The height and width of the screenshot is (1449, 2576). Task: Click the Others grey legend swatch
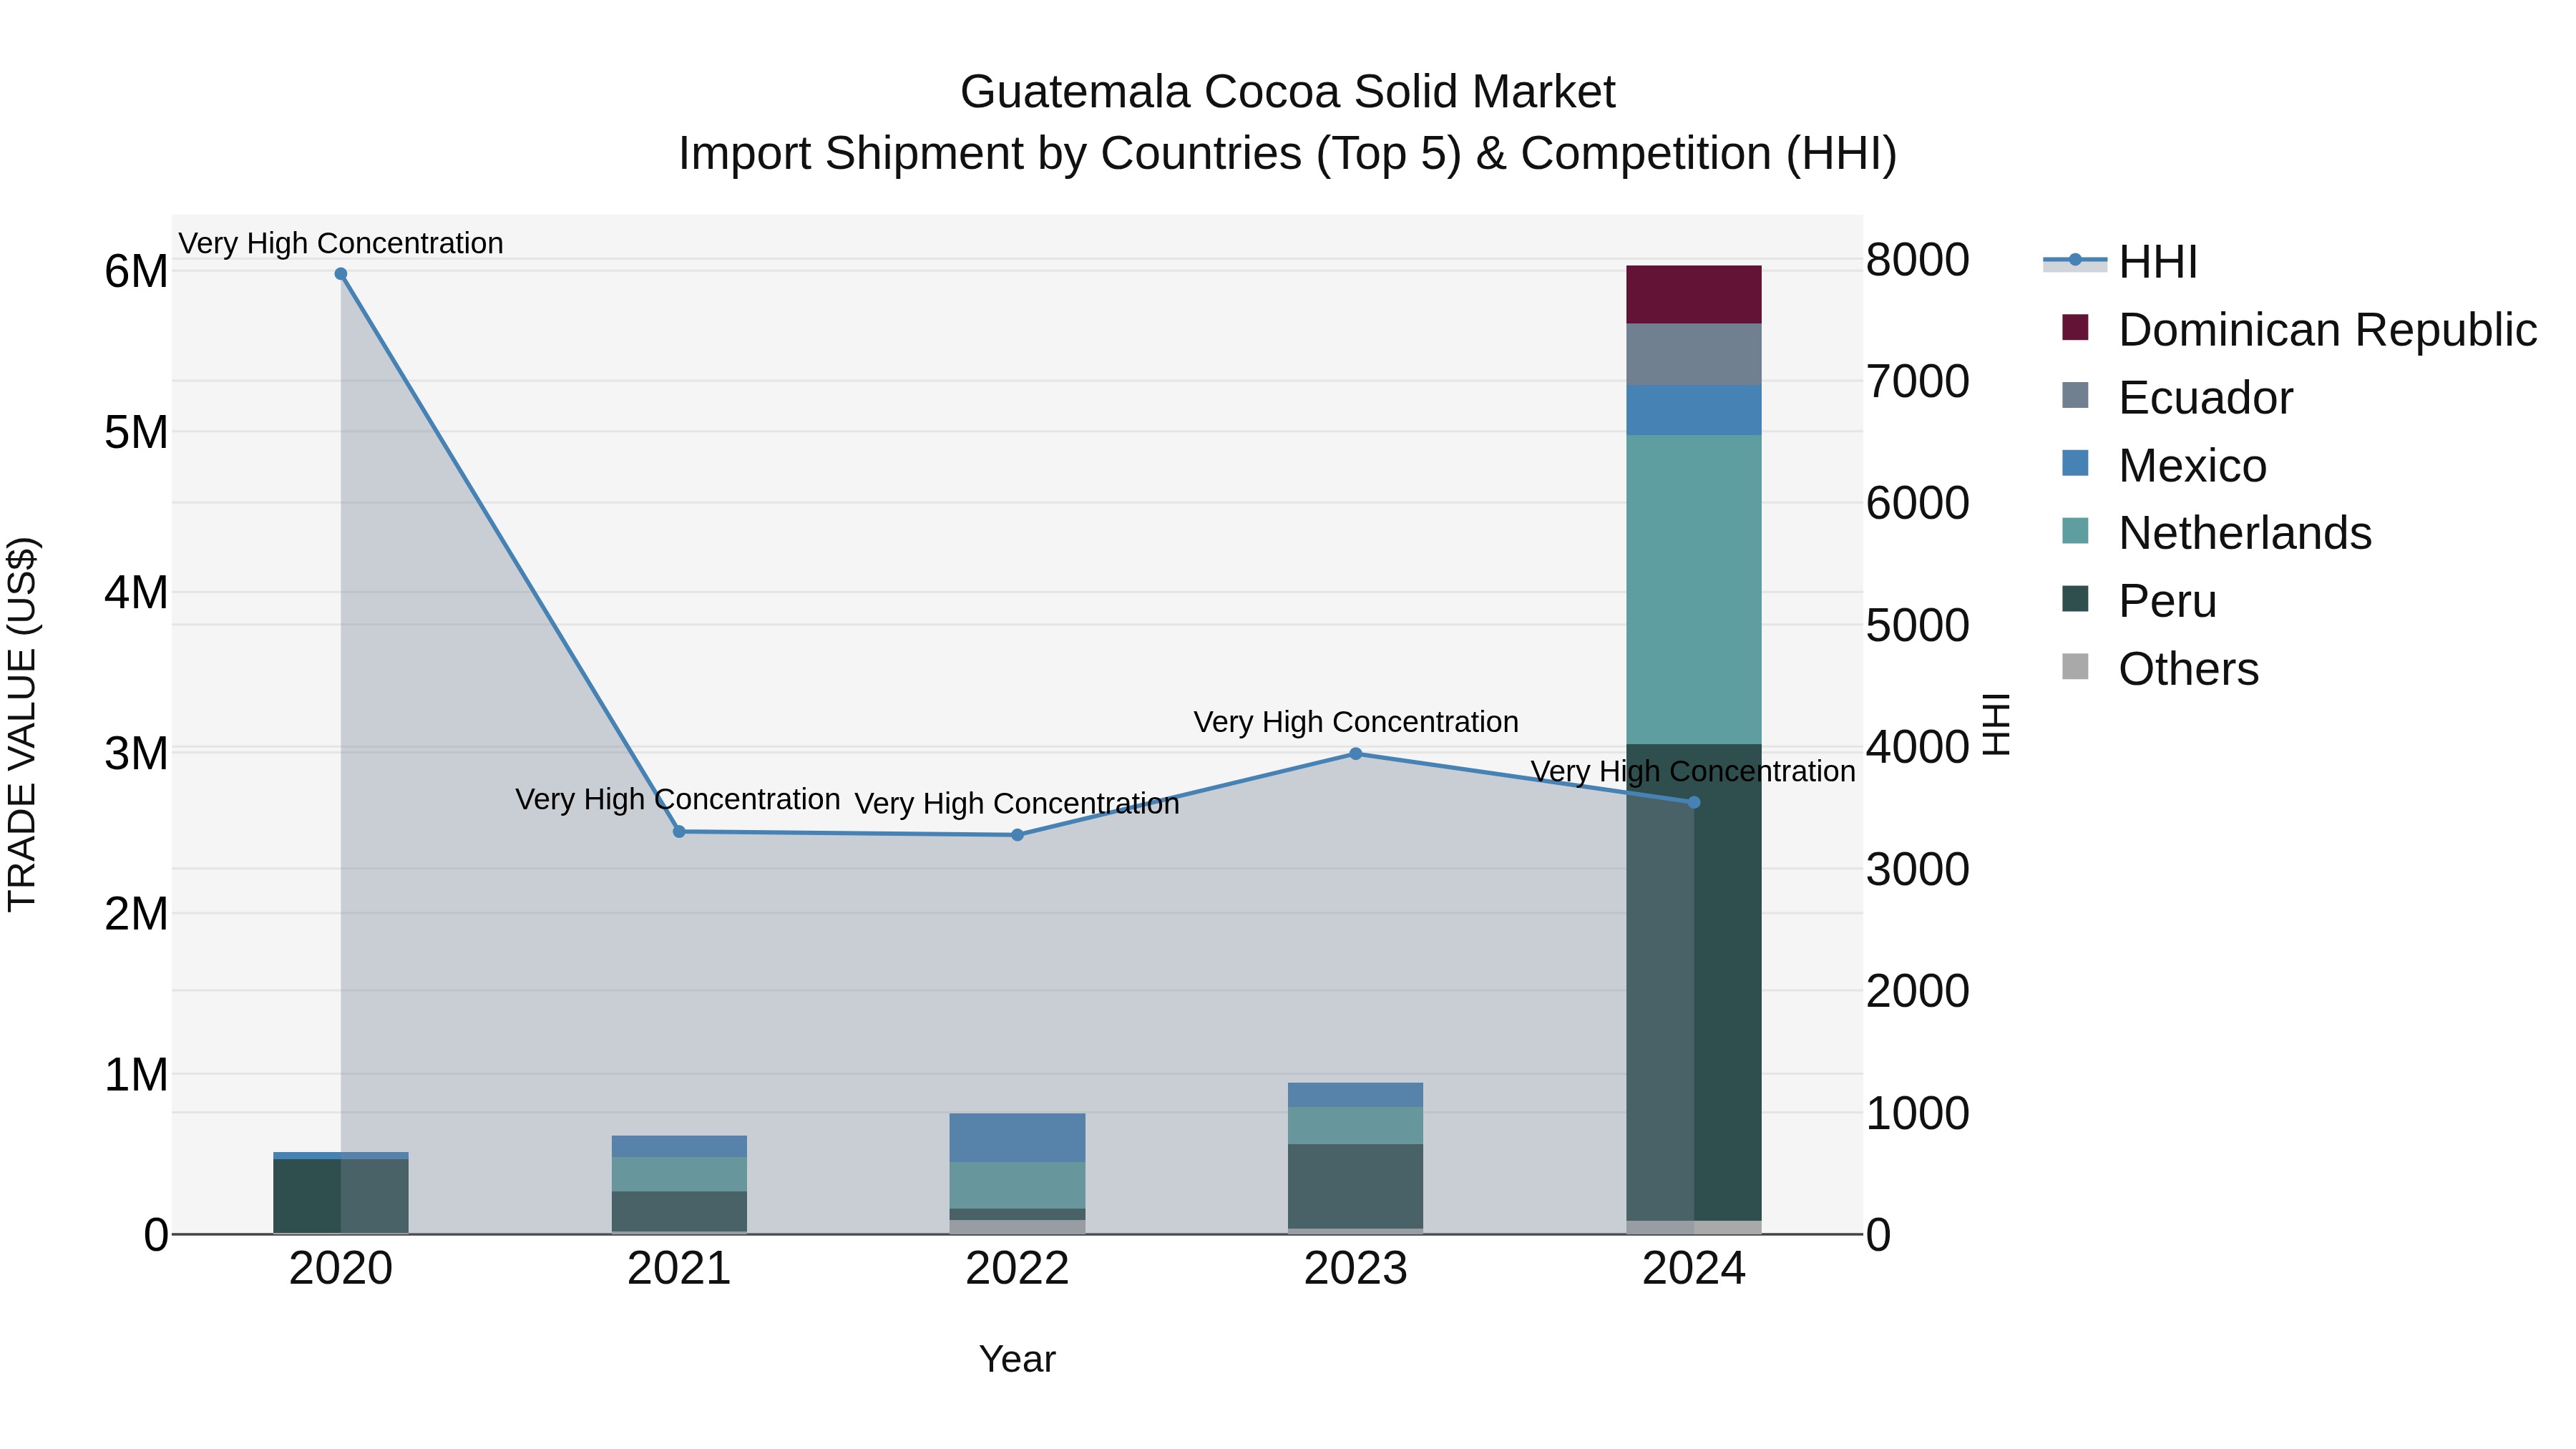point(2075,666)
